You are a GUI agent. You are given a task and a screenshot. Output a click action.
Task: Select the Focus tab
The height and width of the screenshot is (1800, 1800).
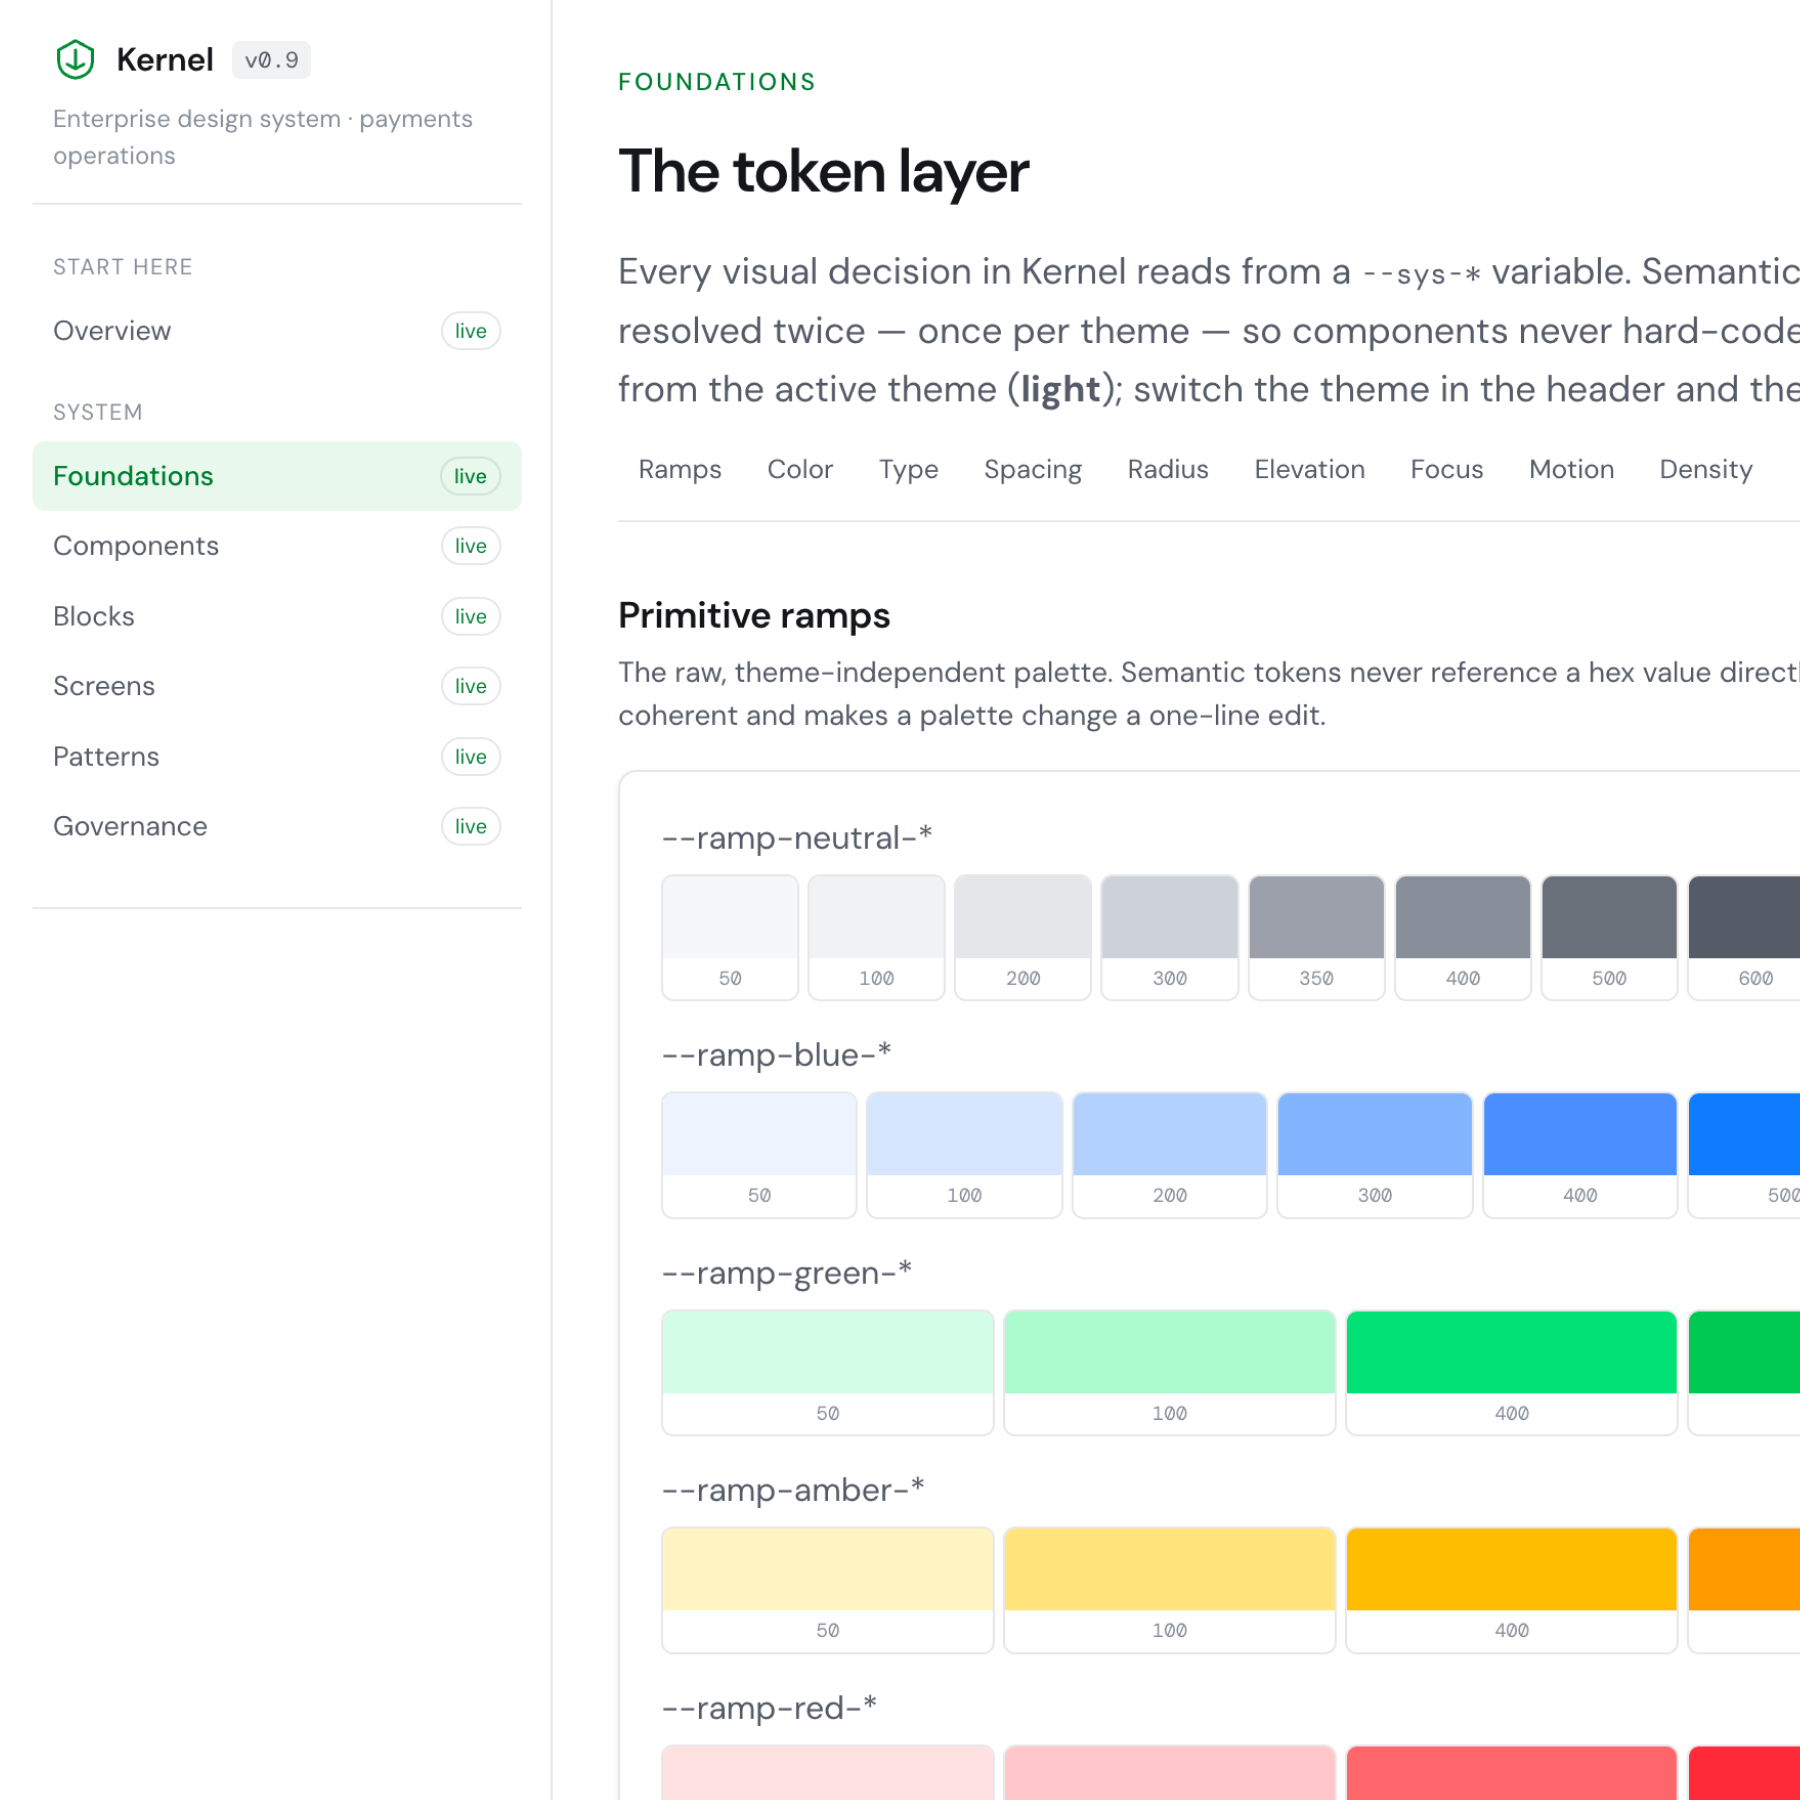pos(1447,469)
